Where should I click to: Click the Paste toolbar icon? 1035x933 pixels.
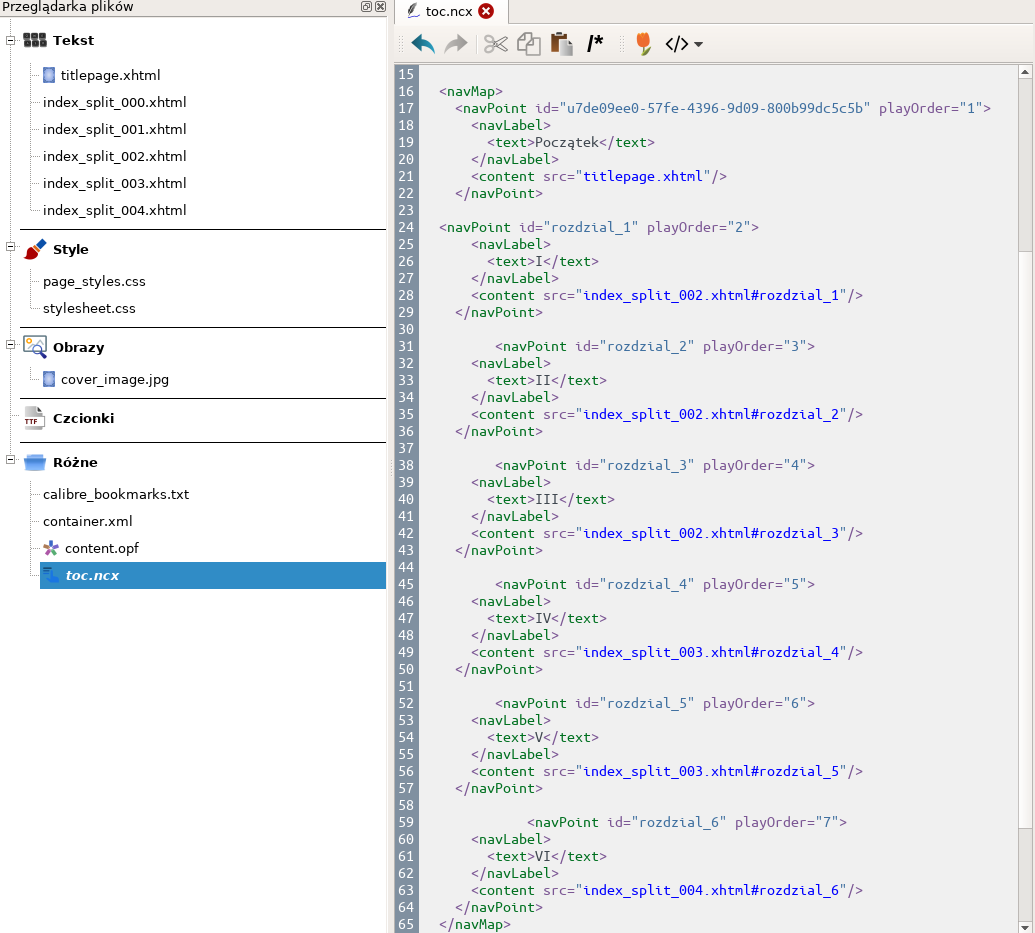561,44
